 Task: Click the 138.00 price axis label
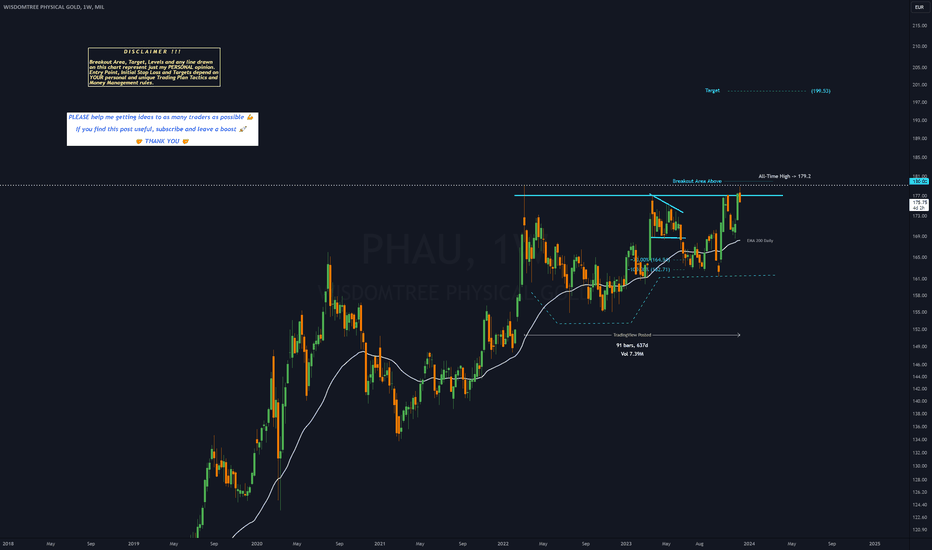920,413
